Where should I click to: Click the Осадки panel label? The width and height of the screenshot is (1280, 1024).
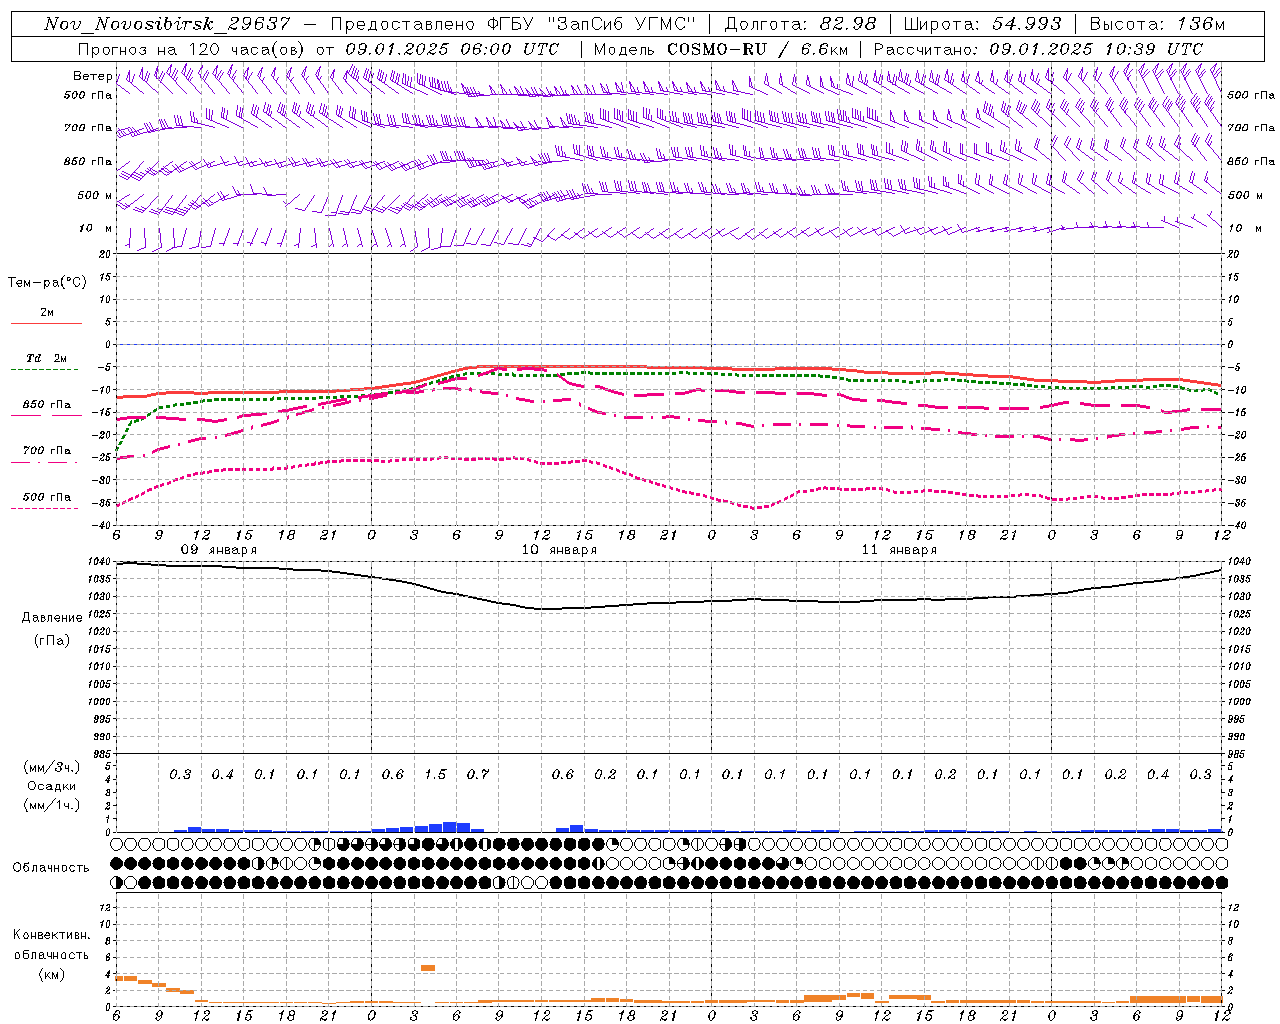tap(52, 786)
